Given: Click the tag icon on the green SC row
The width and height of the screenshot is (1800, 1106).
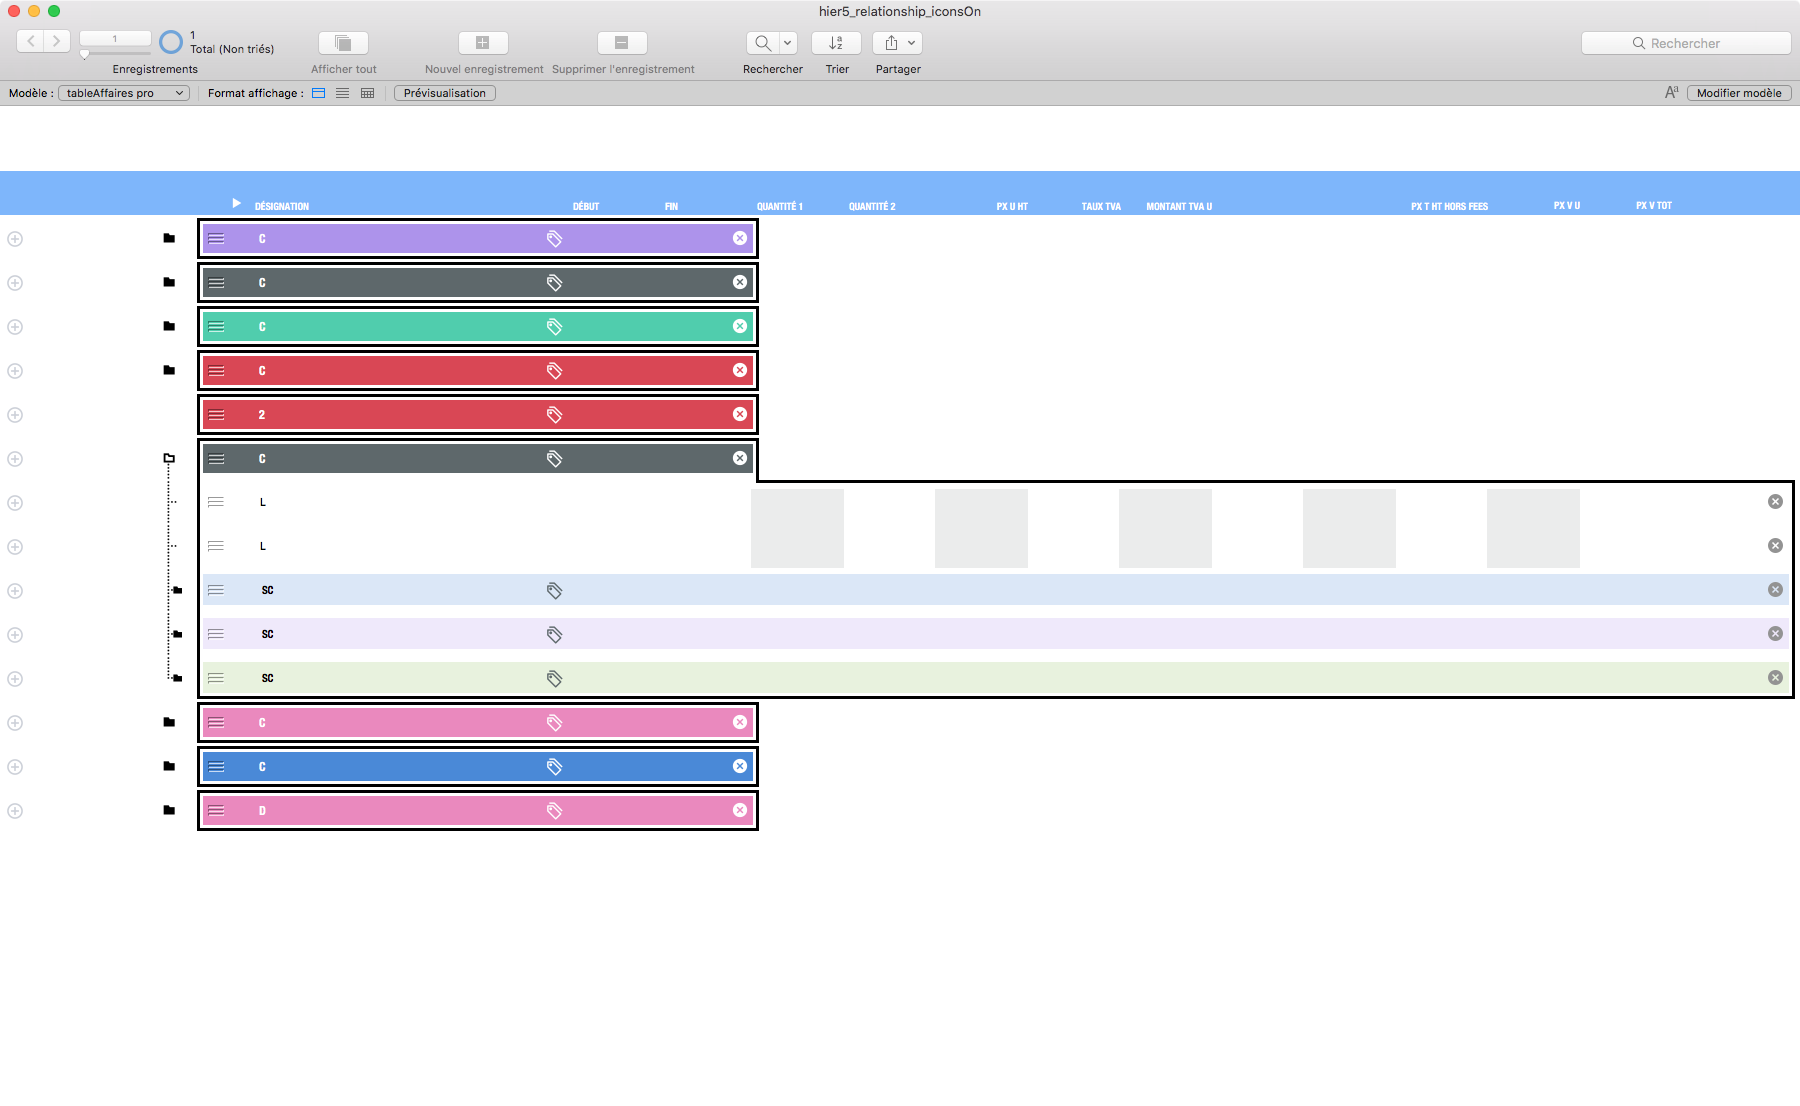Looking at the screenshot, I should click(x=554, y=679).
